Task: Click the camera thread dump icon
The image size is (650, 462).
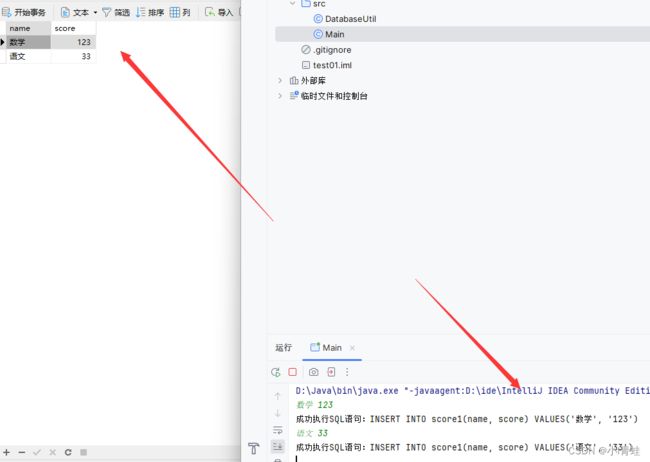Action: (314, 372)
